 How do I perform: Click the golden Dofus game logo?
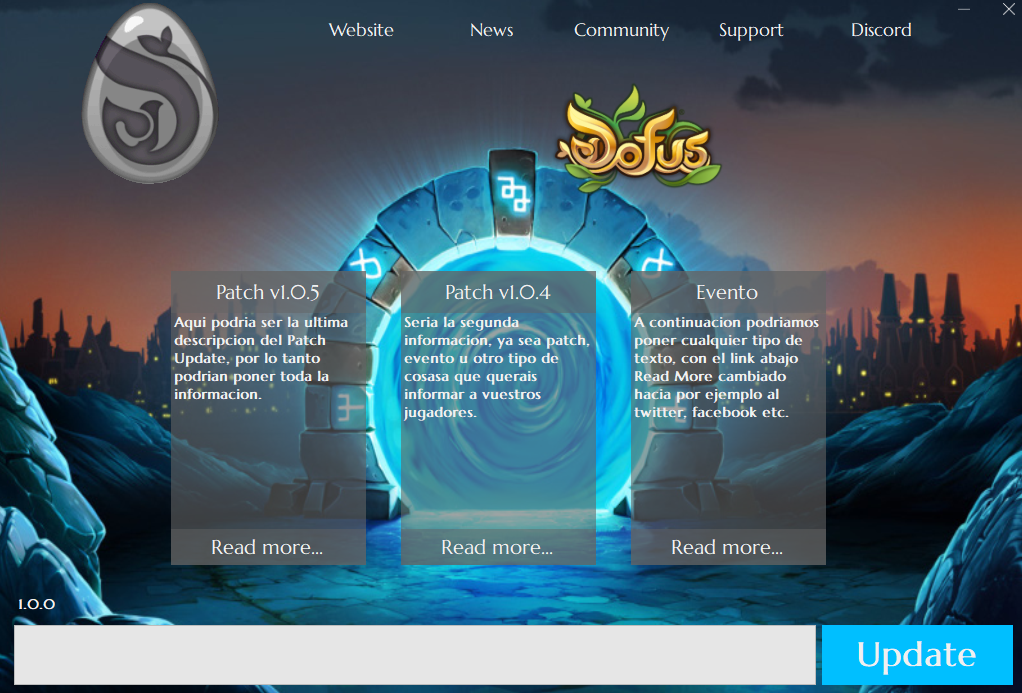click(x=638, y=139)
